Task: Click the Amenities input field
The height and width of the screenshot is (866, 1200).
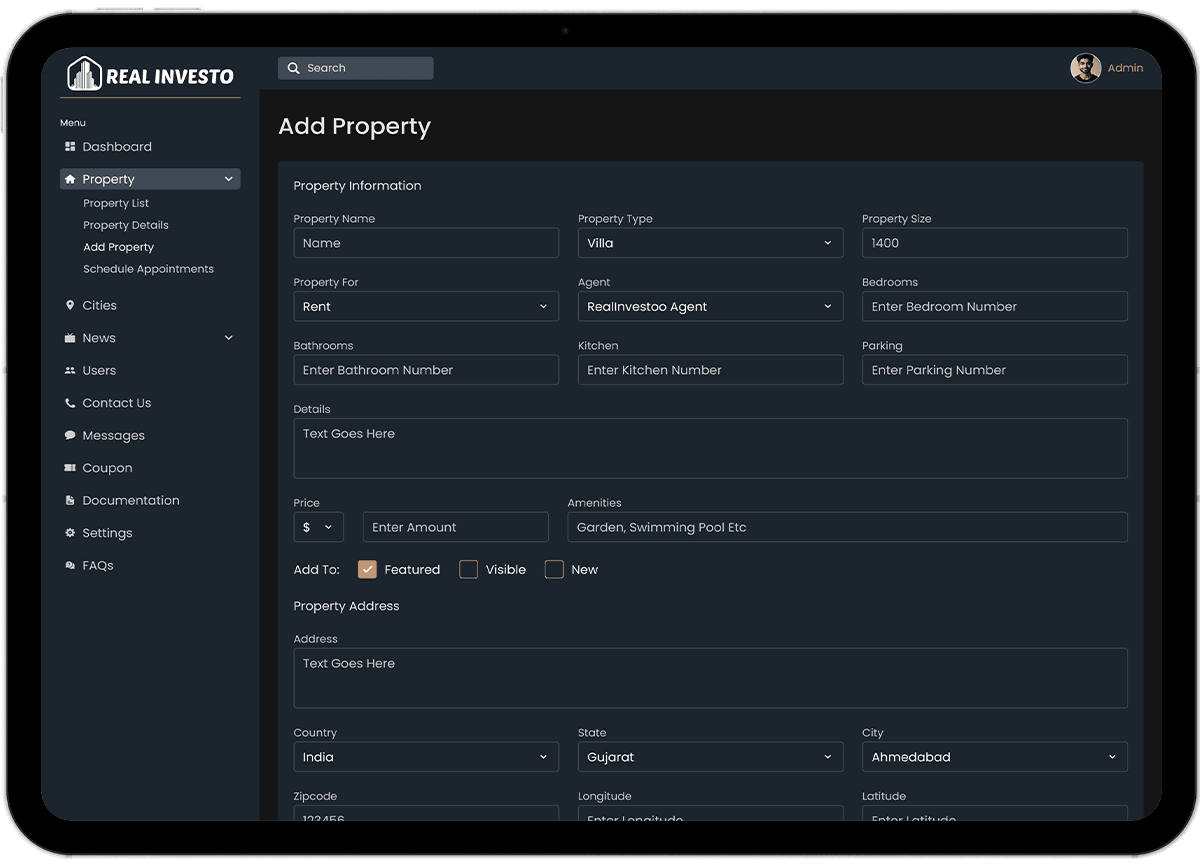Action: point(848,527)
